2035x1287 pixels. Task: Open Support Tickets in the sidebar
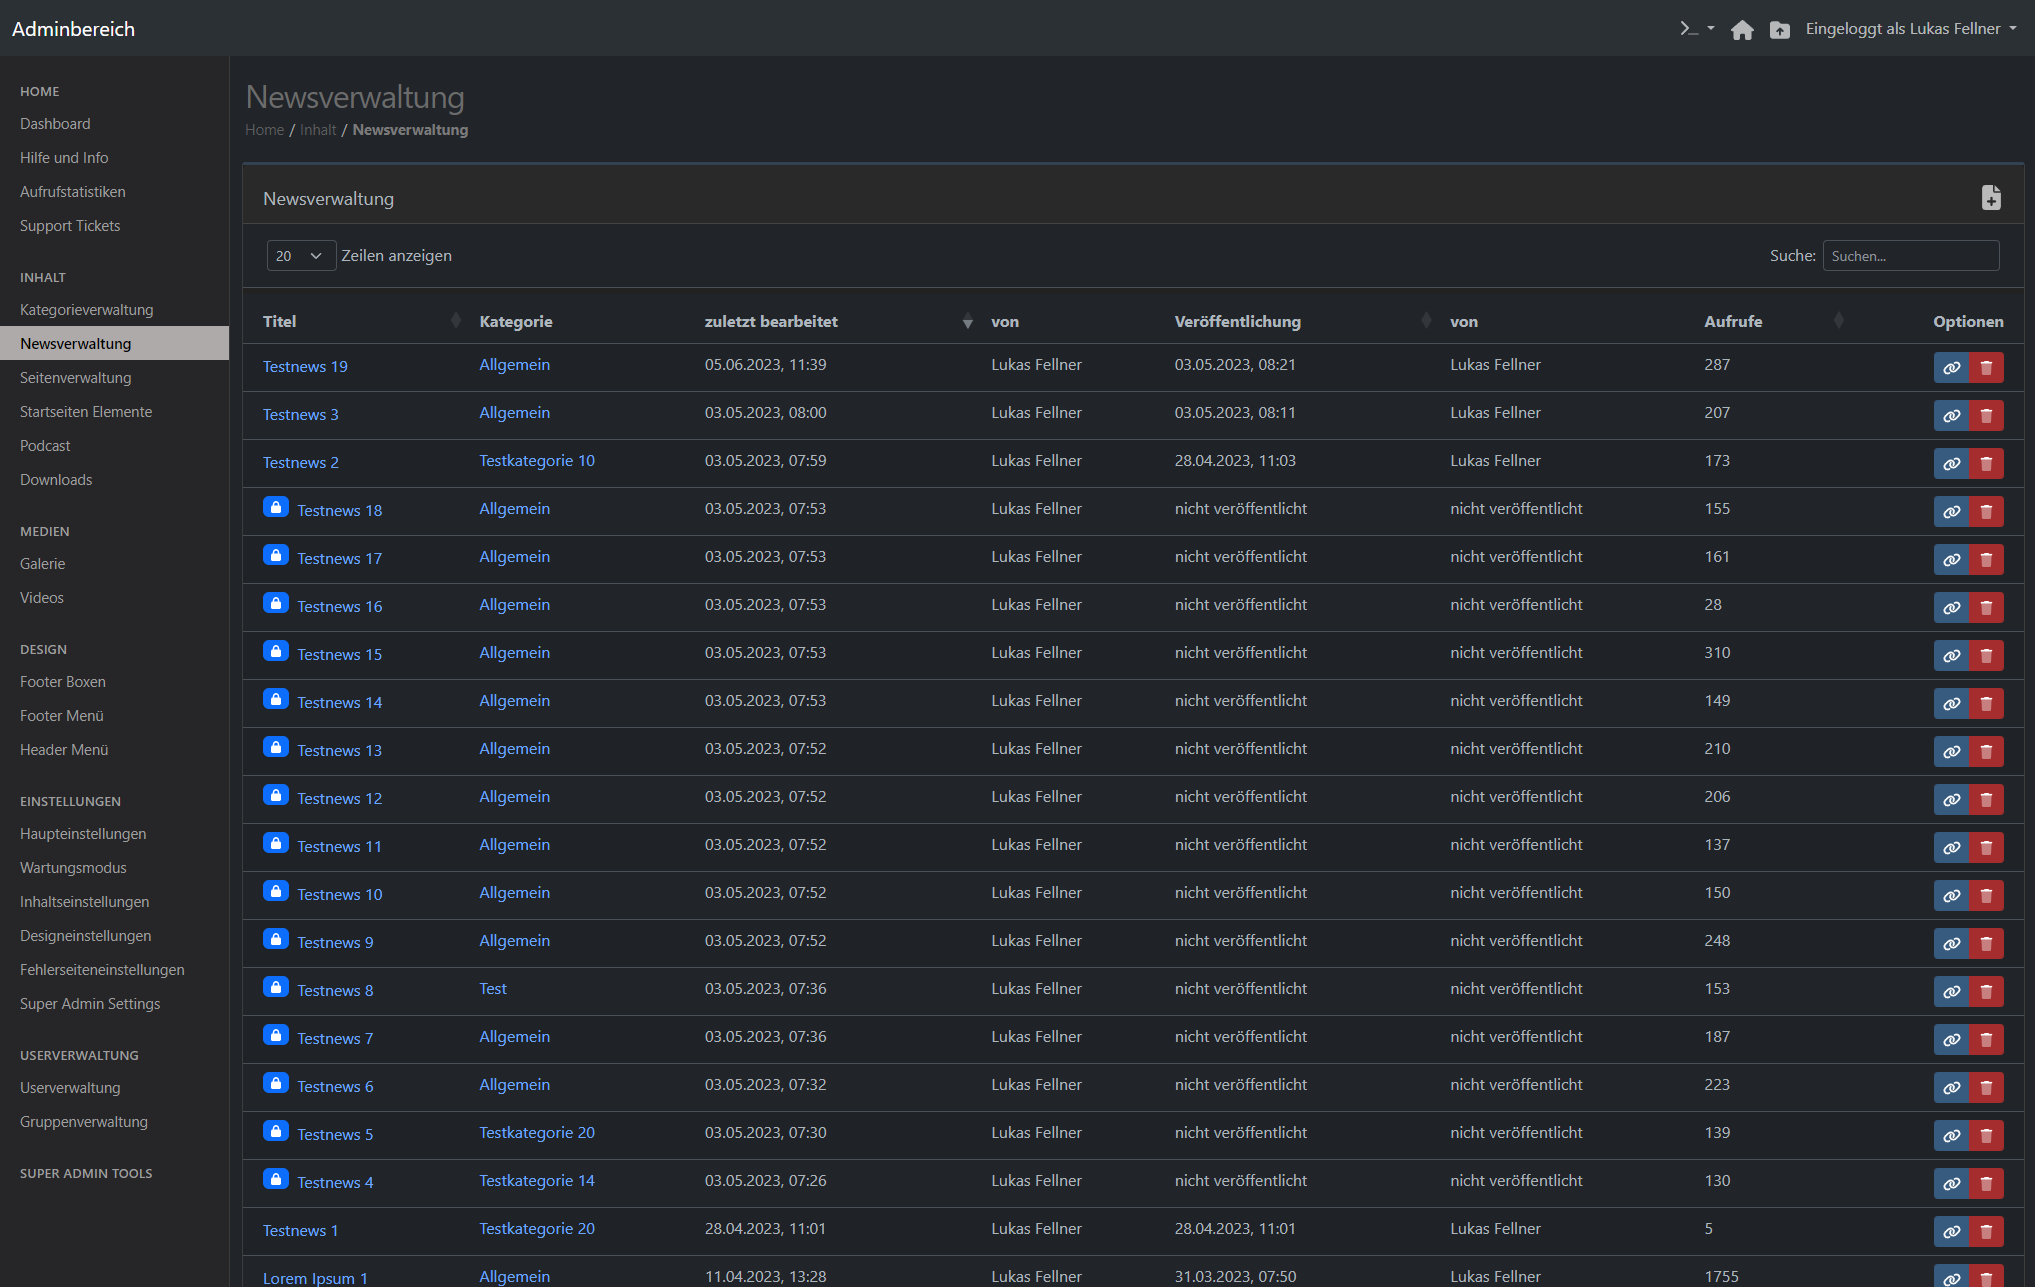coord(70,226)
